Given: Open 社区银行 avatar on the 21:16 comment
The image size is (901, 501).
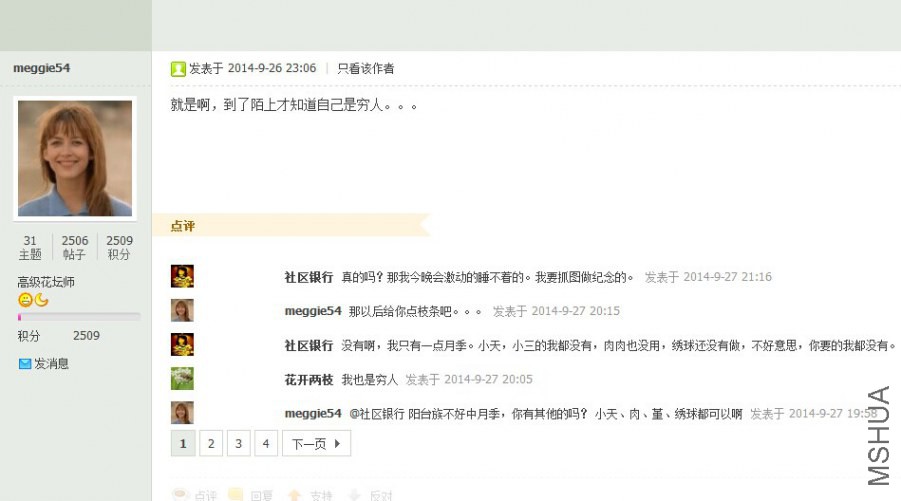Looking at the screenshot, I should tap(182, 276).
